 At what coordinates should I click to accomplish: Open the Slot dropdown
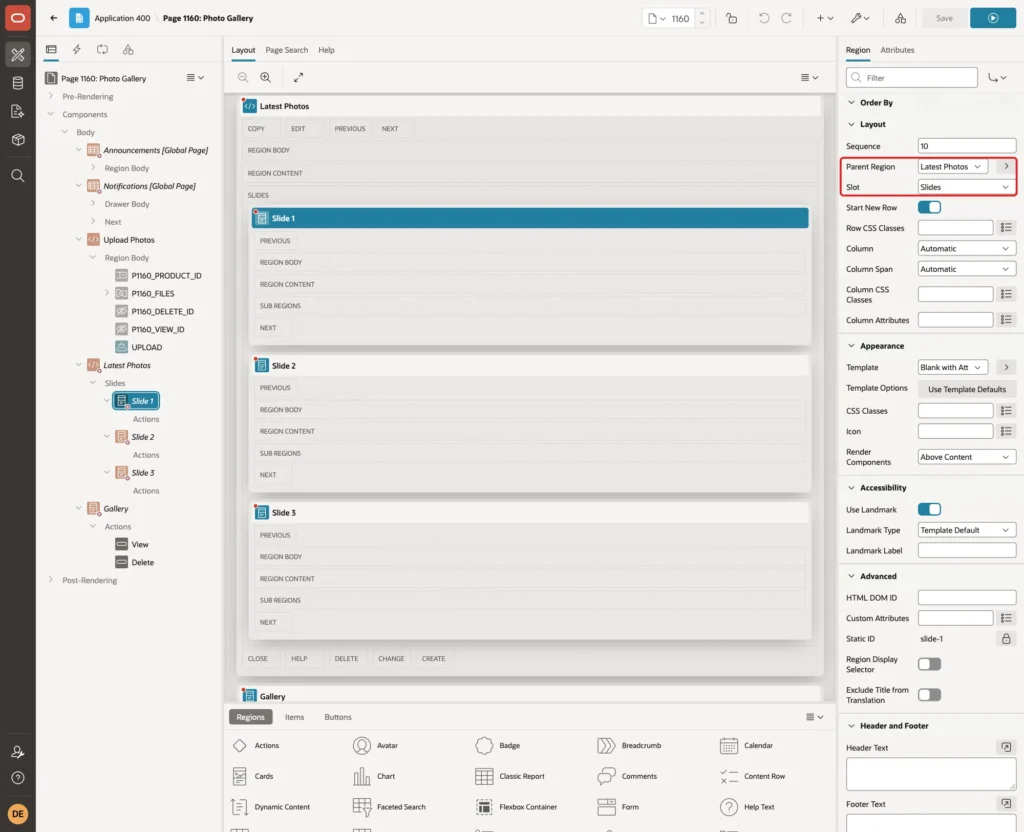tap(967, 187)
